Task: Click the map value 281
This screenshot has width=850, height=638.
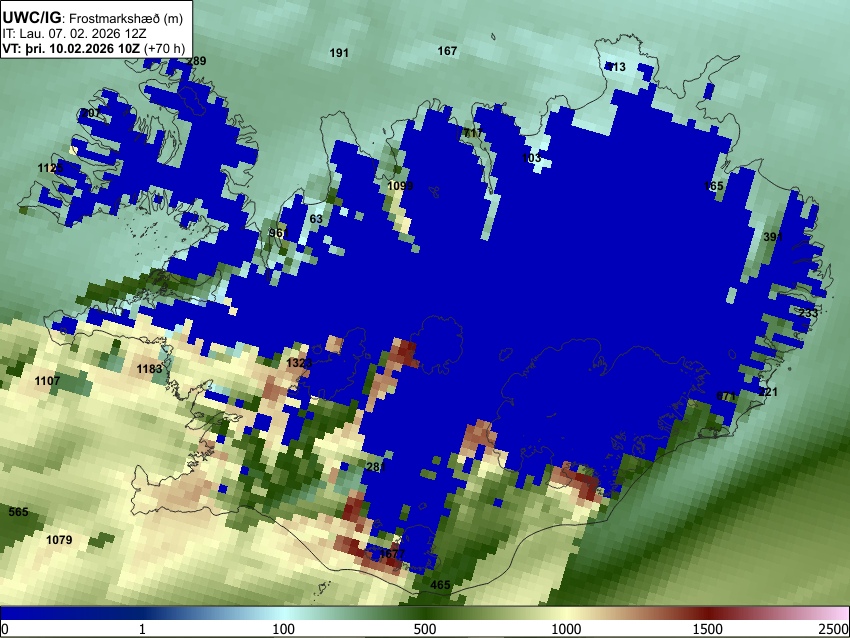Action: (376, 467)
